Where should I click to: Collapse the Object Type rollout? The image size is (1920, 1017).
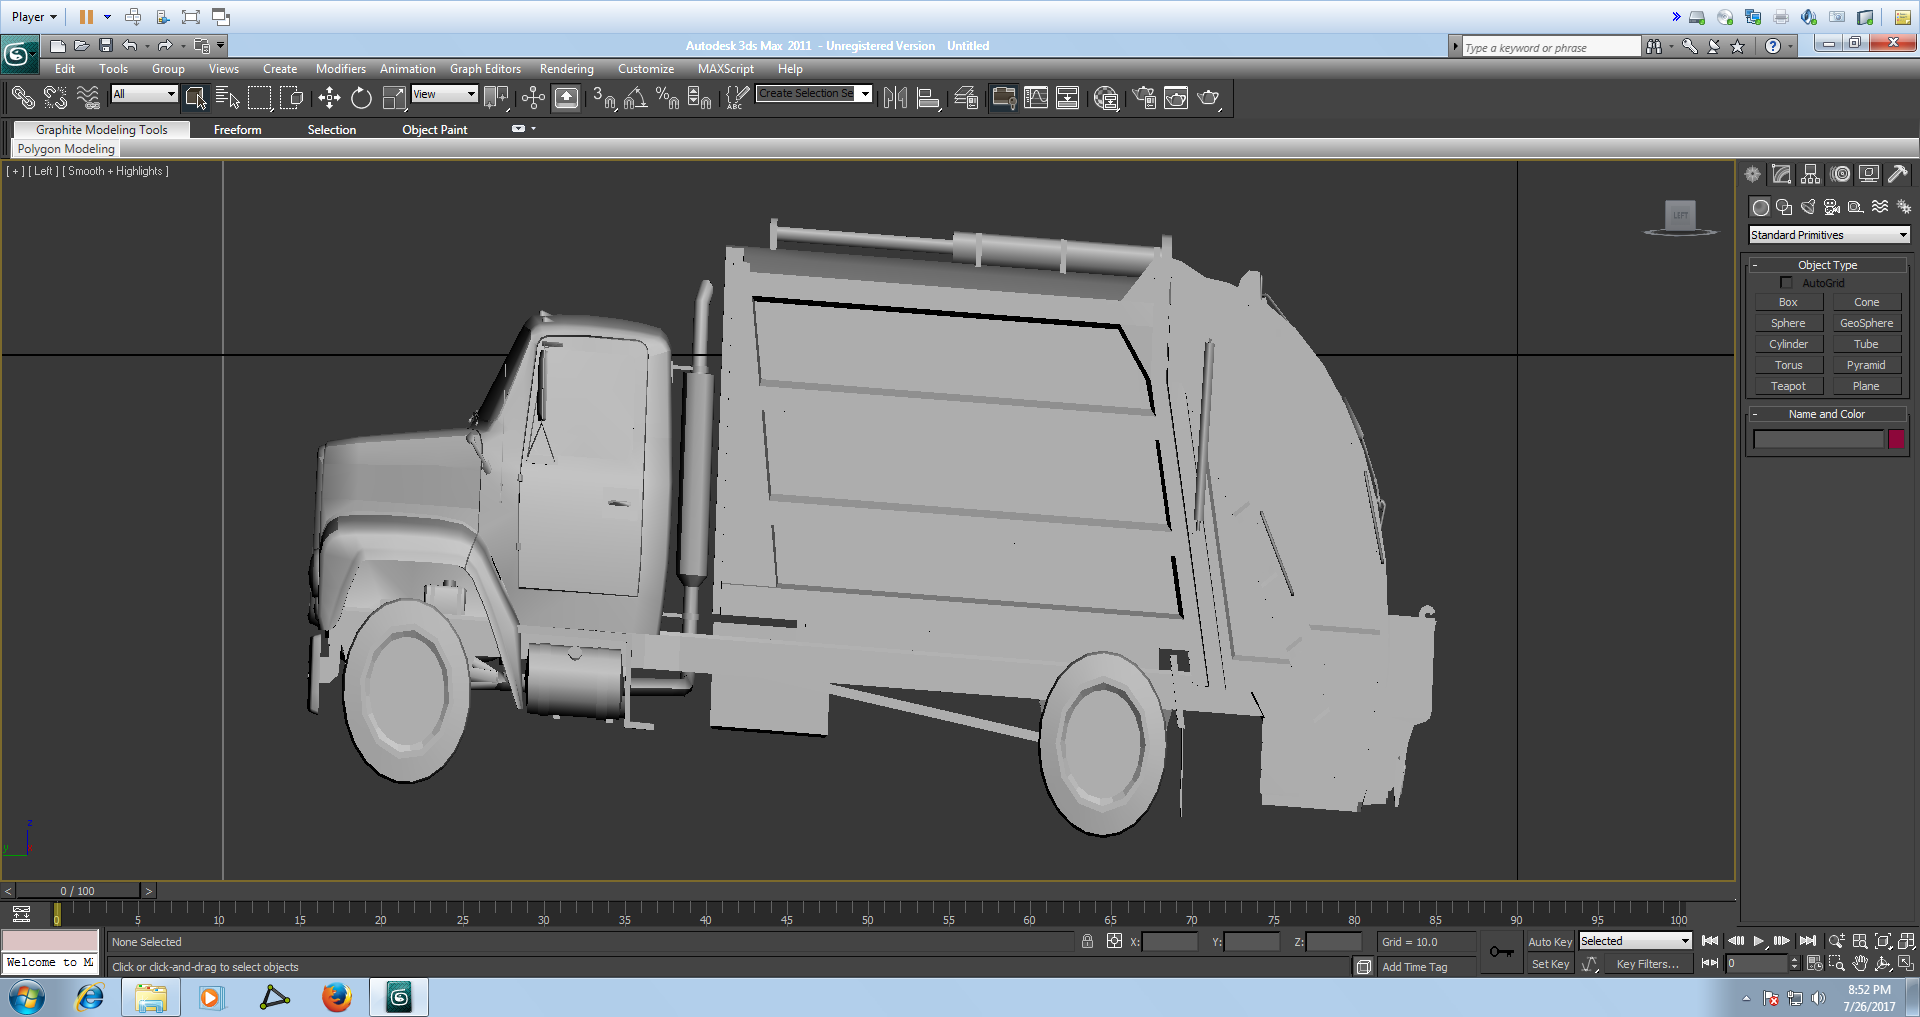pyautogui.click(x=1827, y=265)
